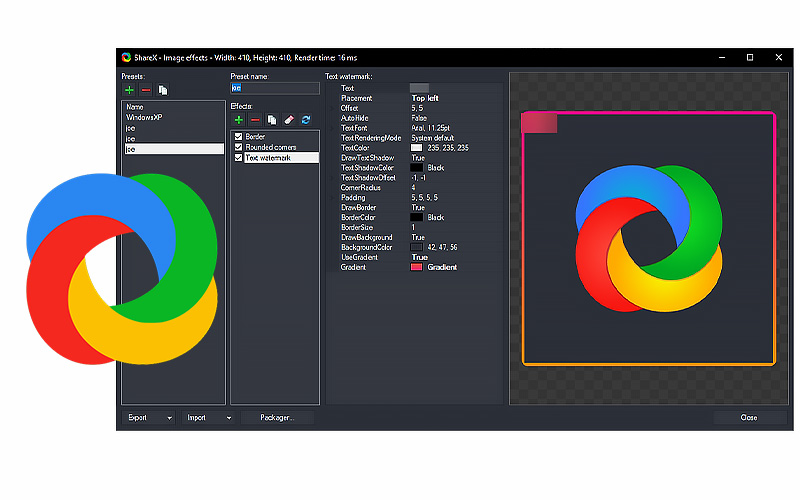Open the TextShadowColor black swatch
The image size is (800, 500).
tap(416, 168)
